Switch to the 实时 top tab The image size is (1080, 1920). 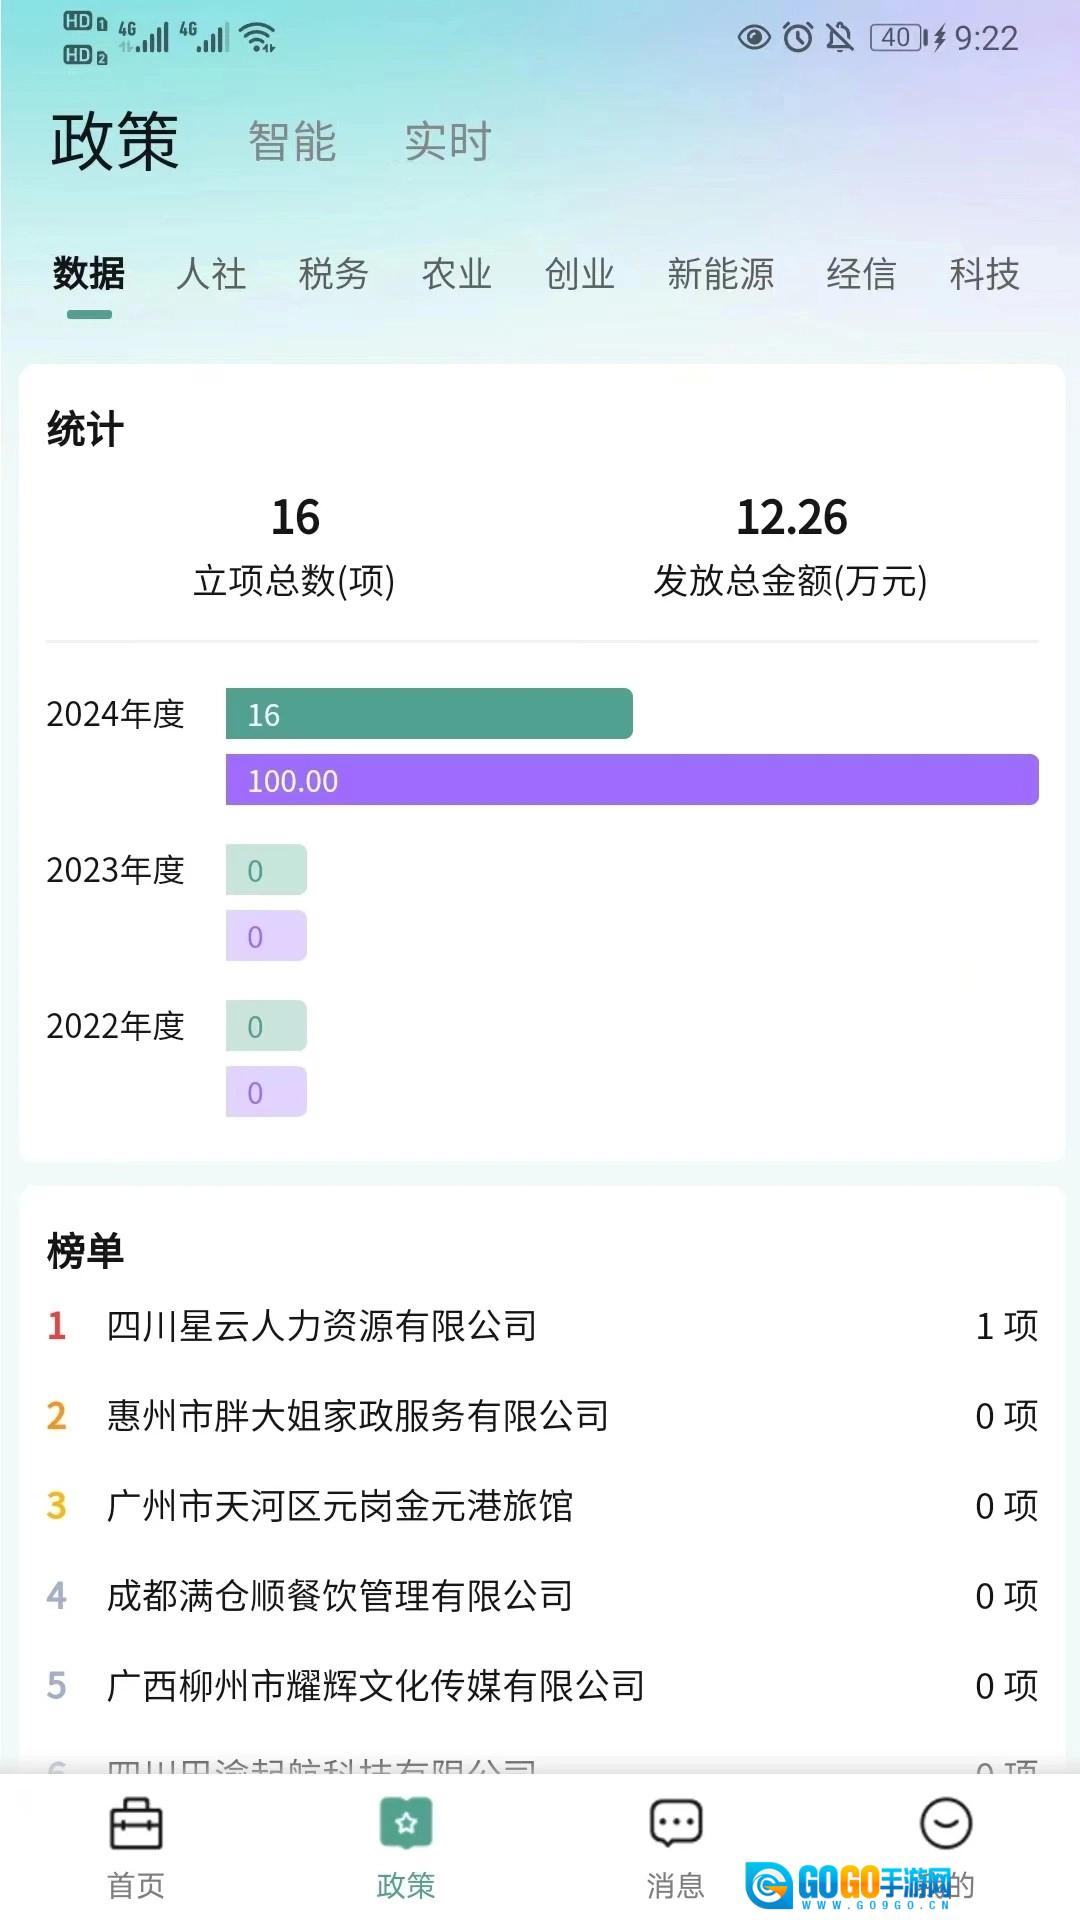point(448,141)
